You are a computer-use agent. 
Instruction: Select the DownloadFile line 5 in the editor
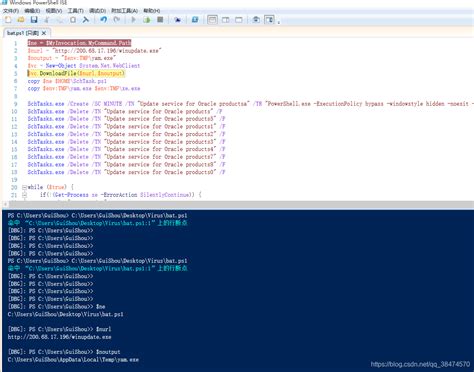point(76,73)
